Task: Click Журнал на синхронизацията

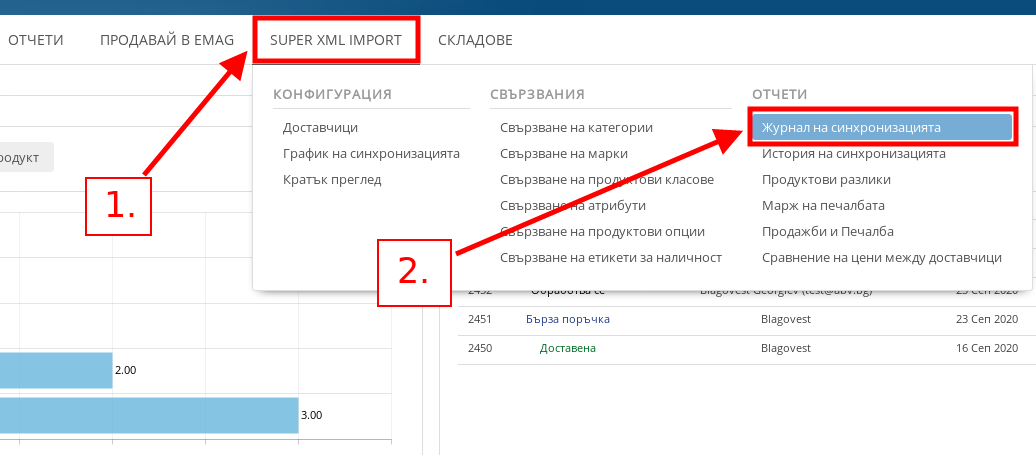Action: [851, 128]
